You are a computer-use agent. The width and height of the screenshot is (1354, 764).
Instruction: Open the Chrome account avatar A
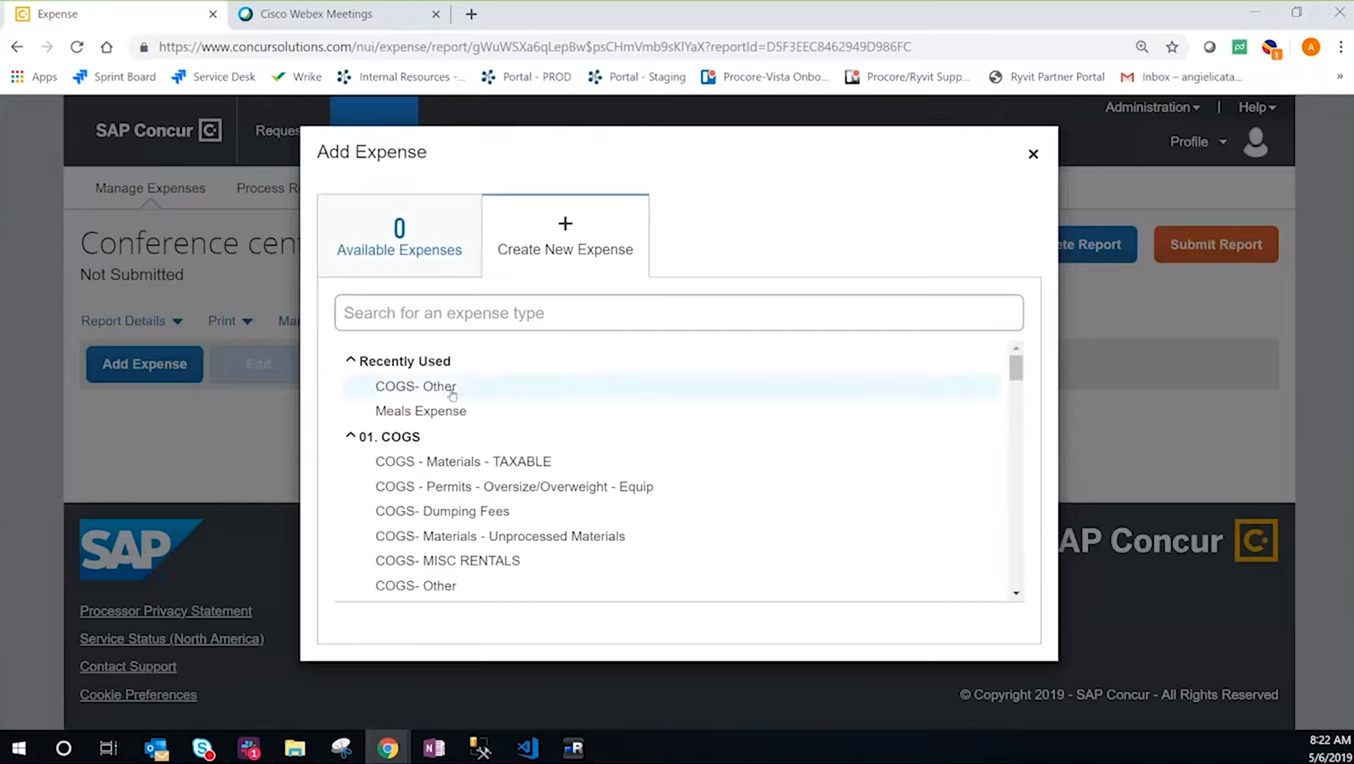click(x=1311, y=47)
